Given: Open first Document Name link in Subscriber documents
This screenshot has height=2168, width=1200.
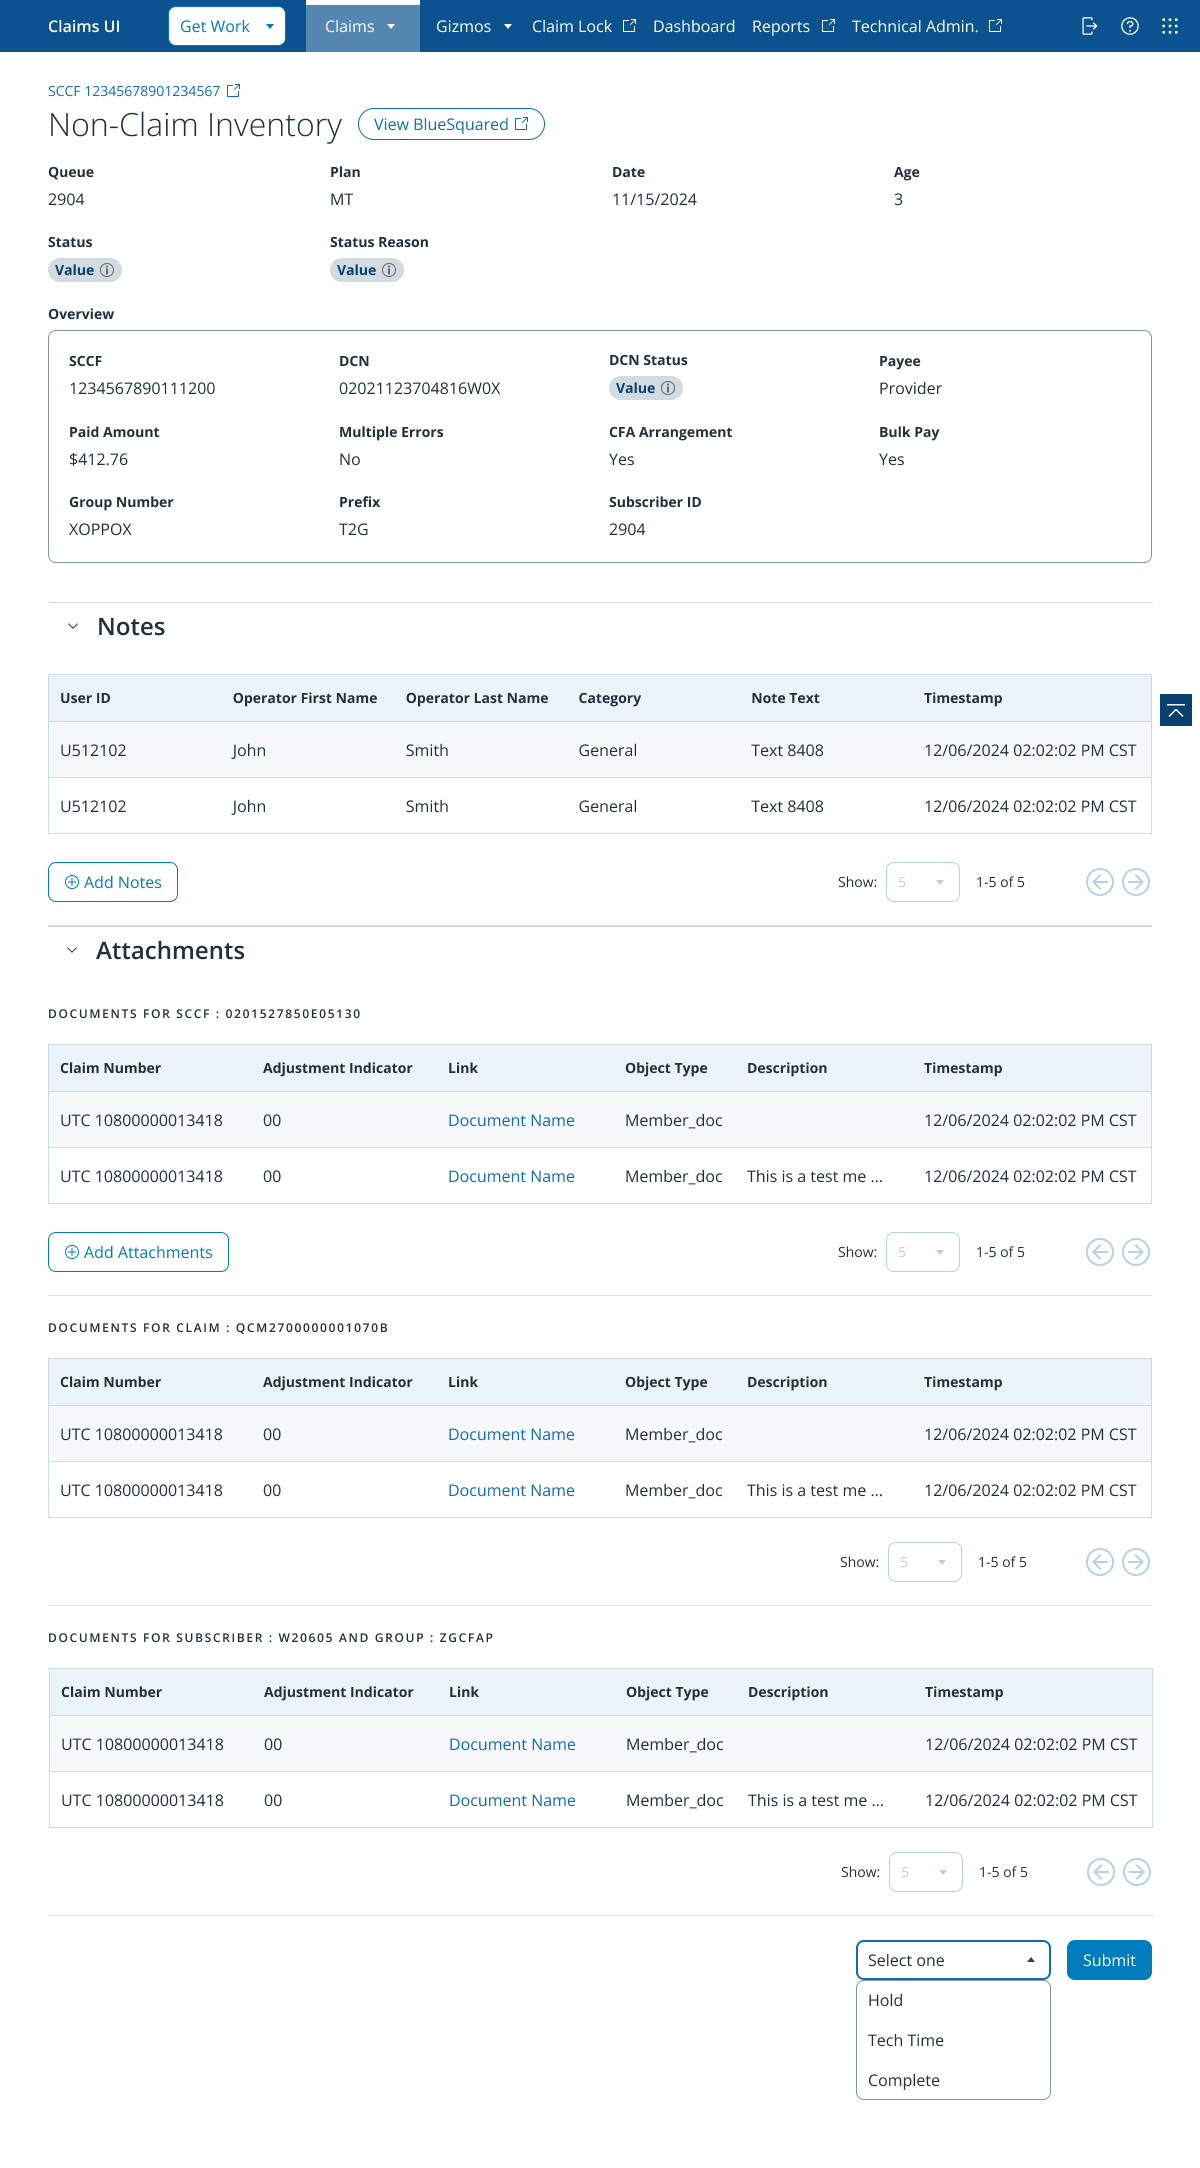Looking at the screenshot, I should (x=512, y=1744).
